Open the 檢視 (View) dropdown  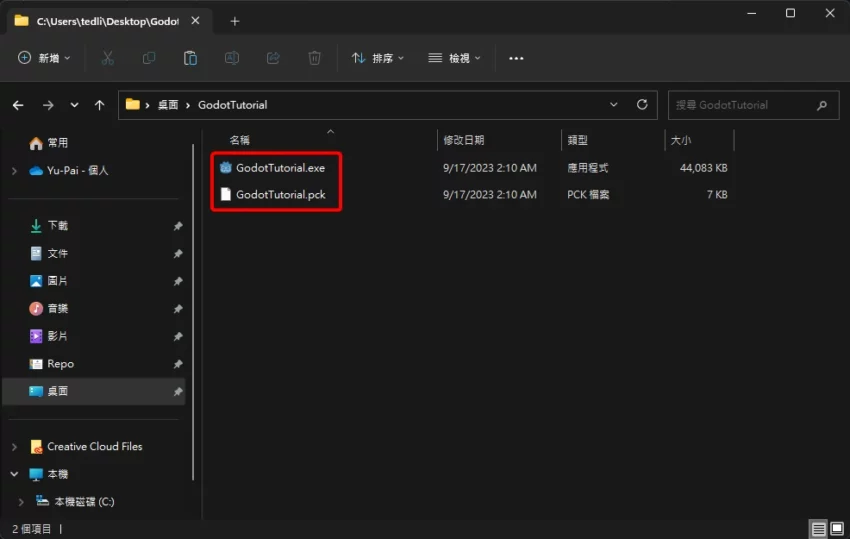pos(454,58)
